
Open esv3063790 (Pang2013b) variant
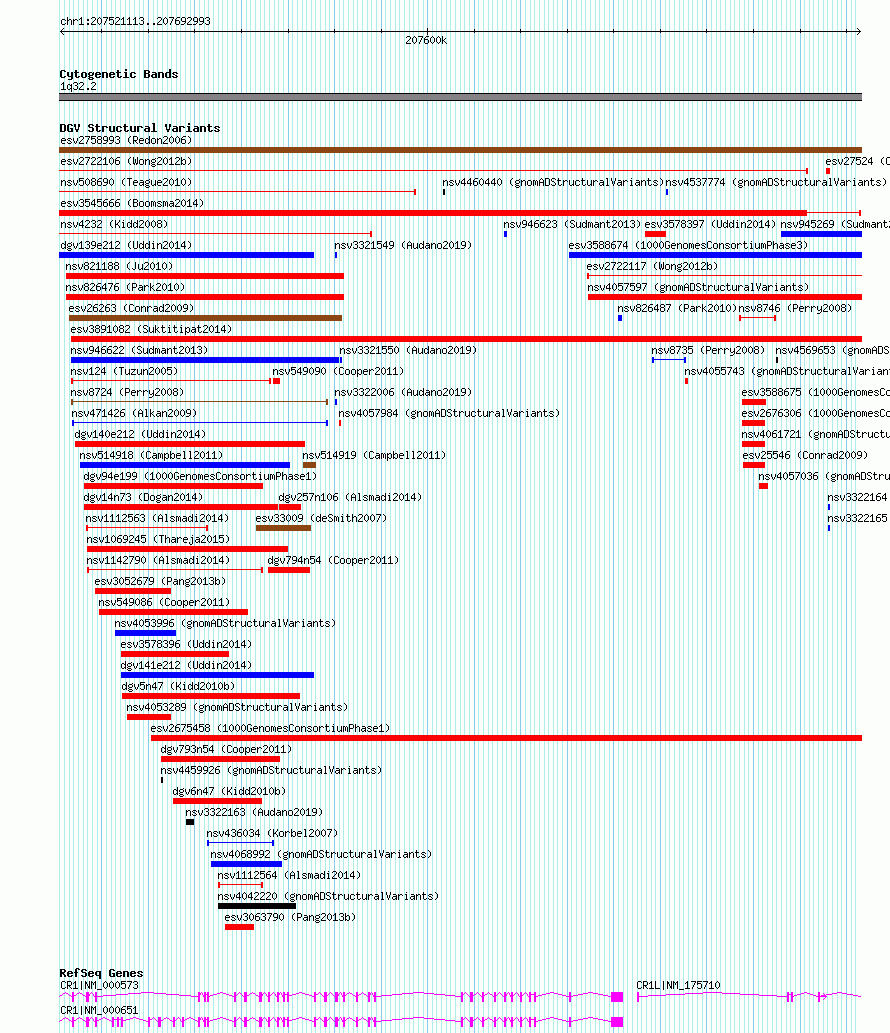[x=290, y=920]
